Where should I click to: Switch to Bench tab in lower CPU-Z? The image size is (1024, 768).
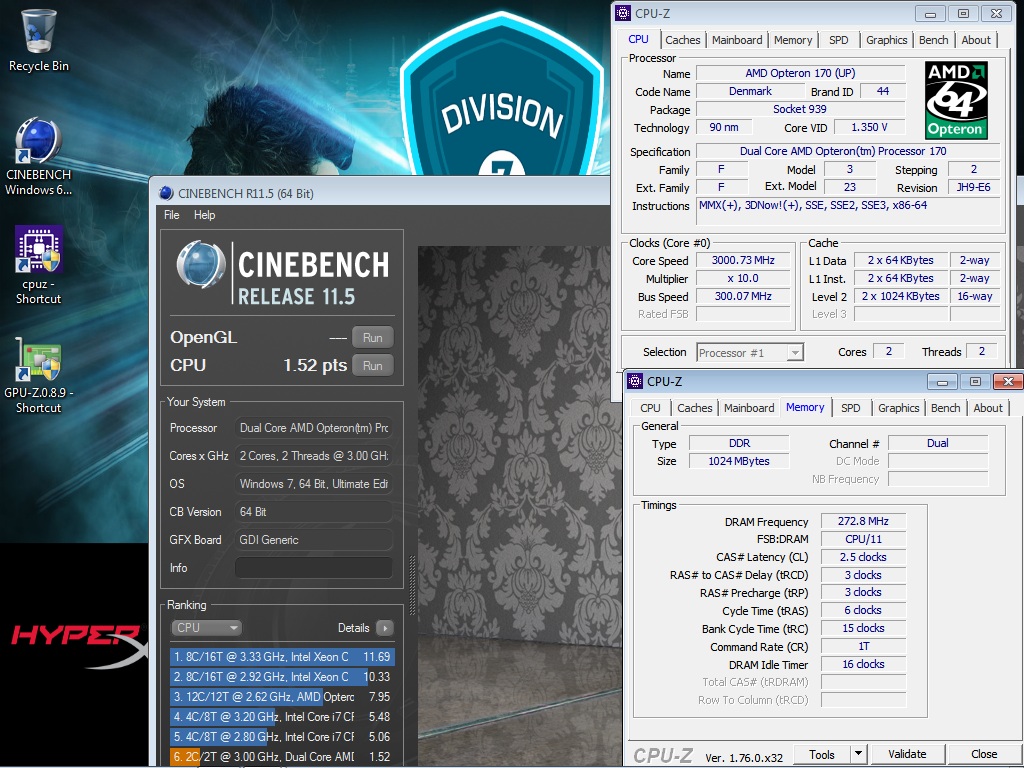(945, 408)
